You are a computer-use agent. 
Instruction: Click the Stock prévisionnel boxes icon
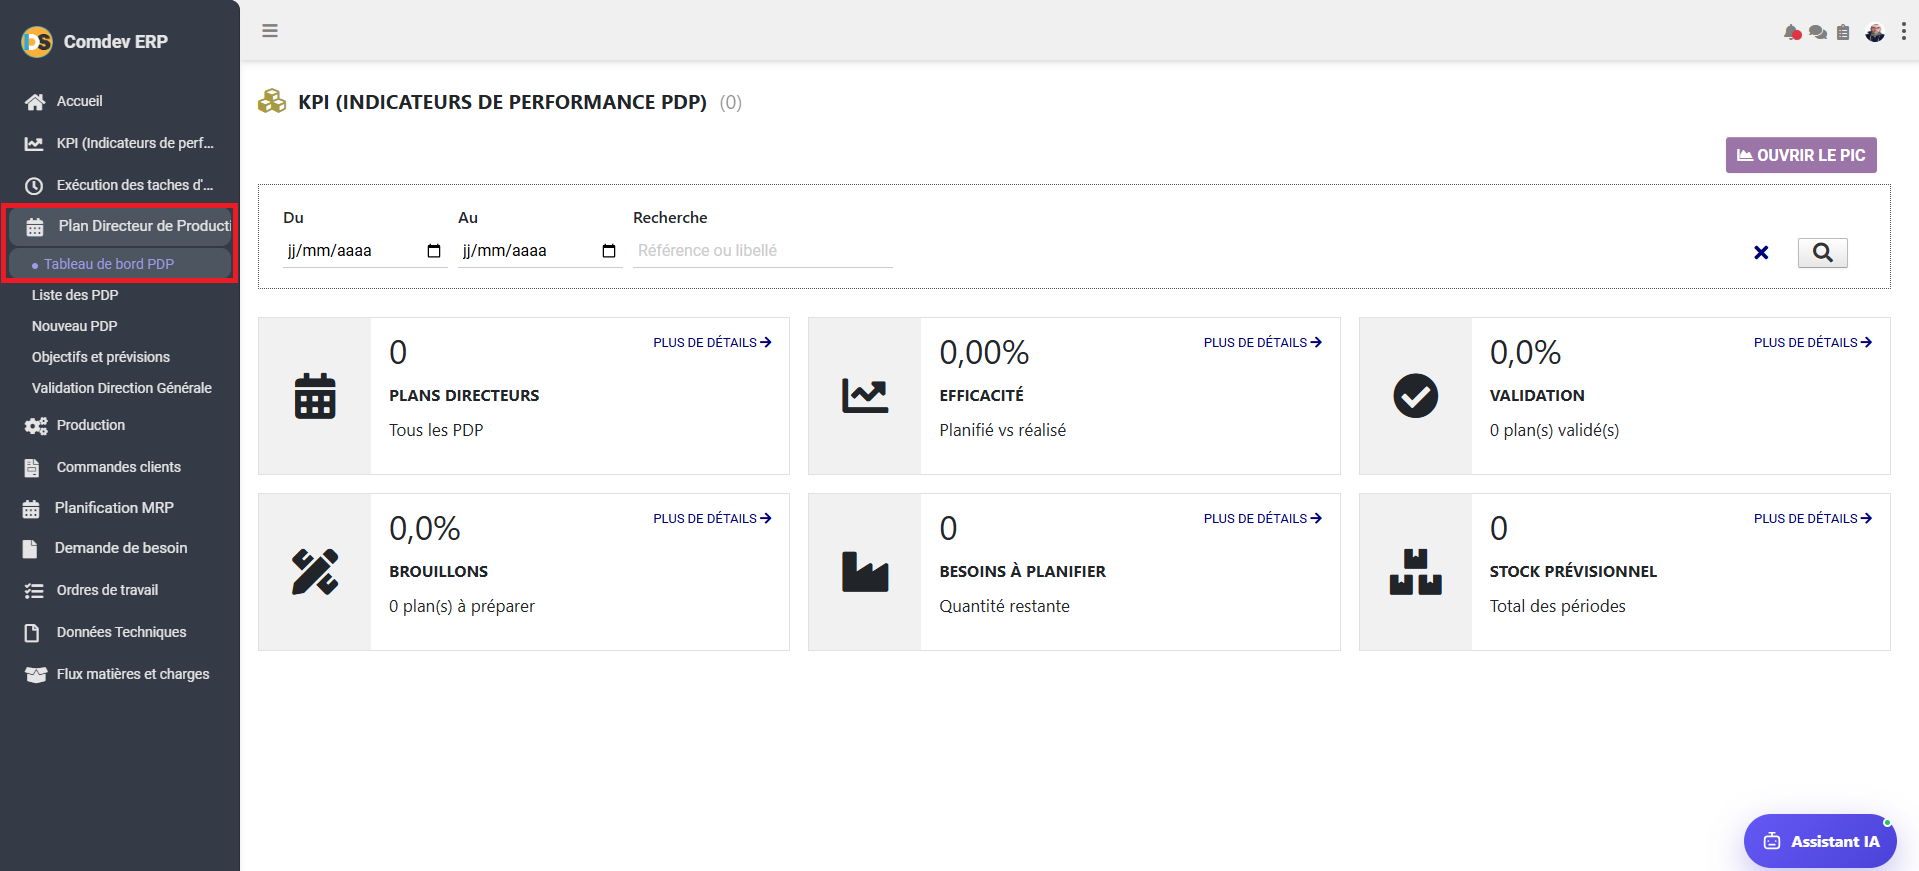pyautogui.click(x=1416, y=572)
